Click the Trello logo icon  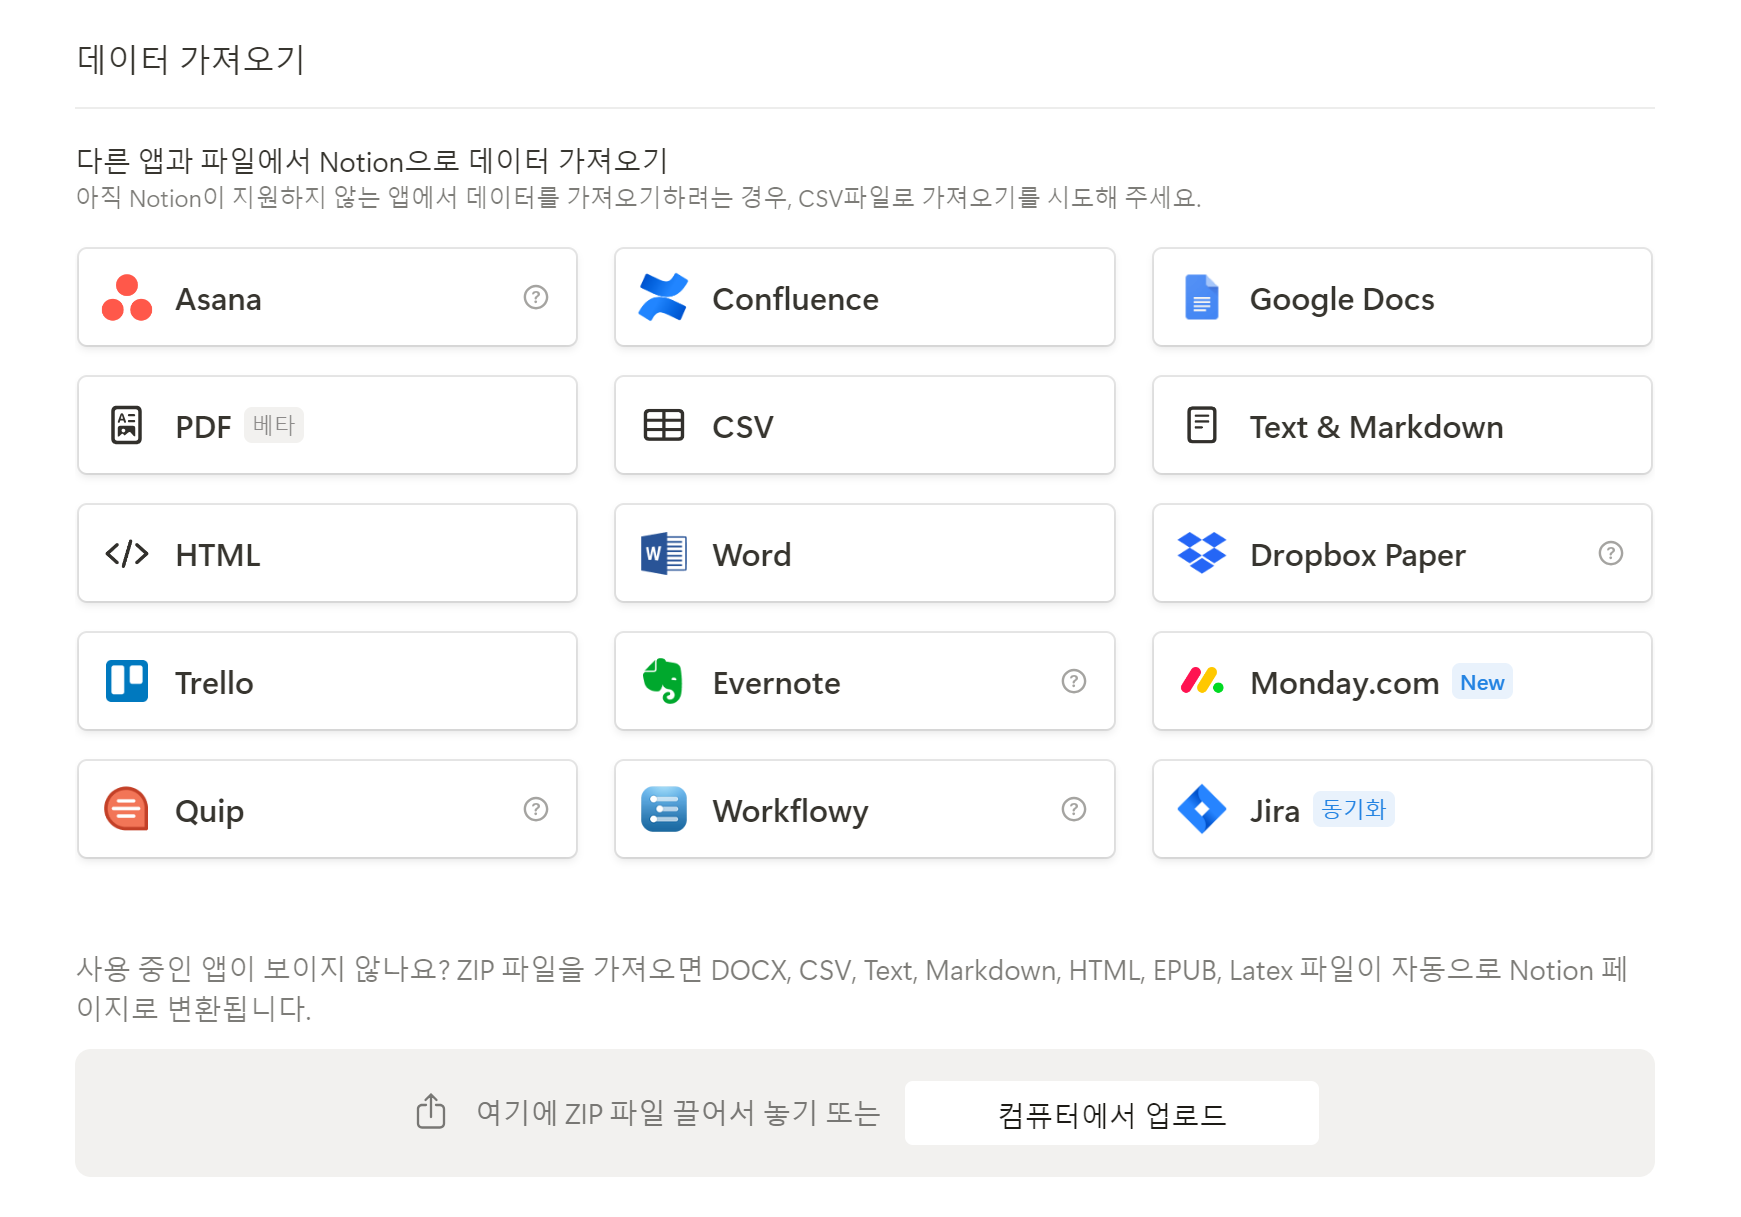127,681
